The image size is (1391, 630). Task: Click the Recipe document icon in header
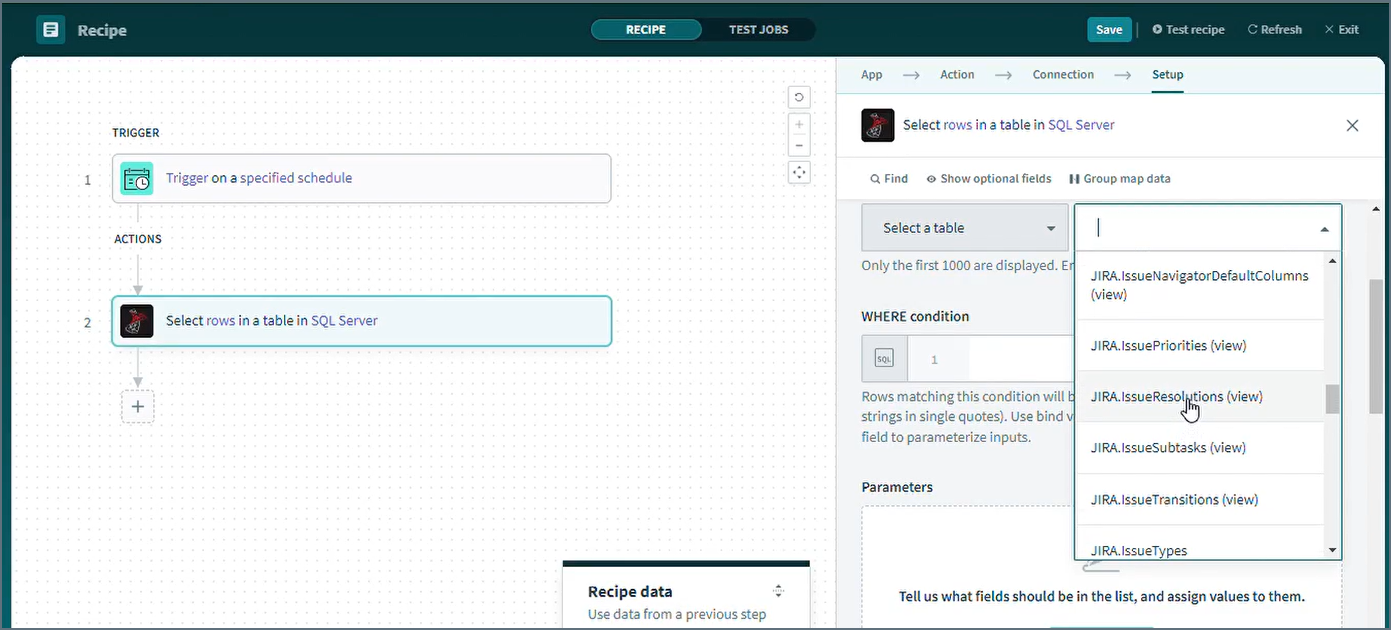50,30
